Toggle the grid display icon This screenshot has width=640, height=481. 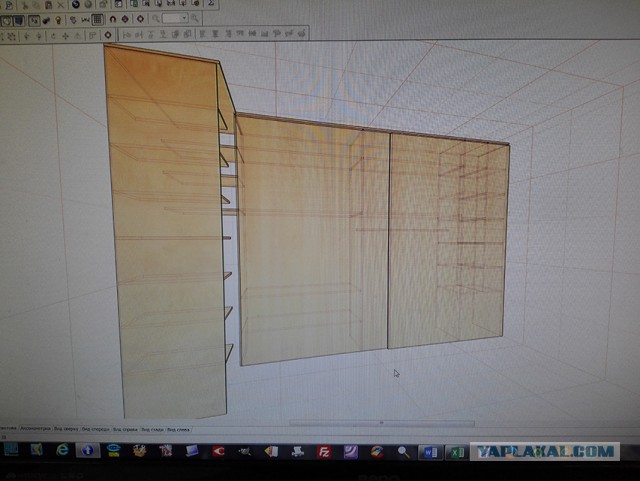pos(97,19)
